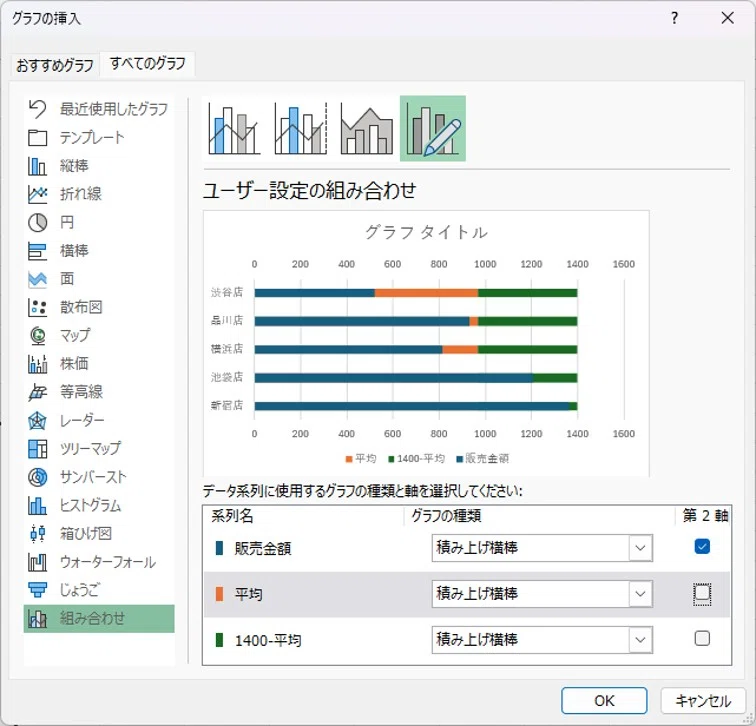Select the 販売金額 series name

click(x=263, y=549)
